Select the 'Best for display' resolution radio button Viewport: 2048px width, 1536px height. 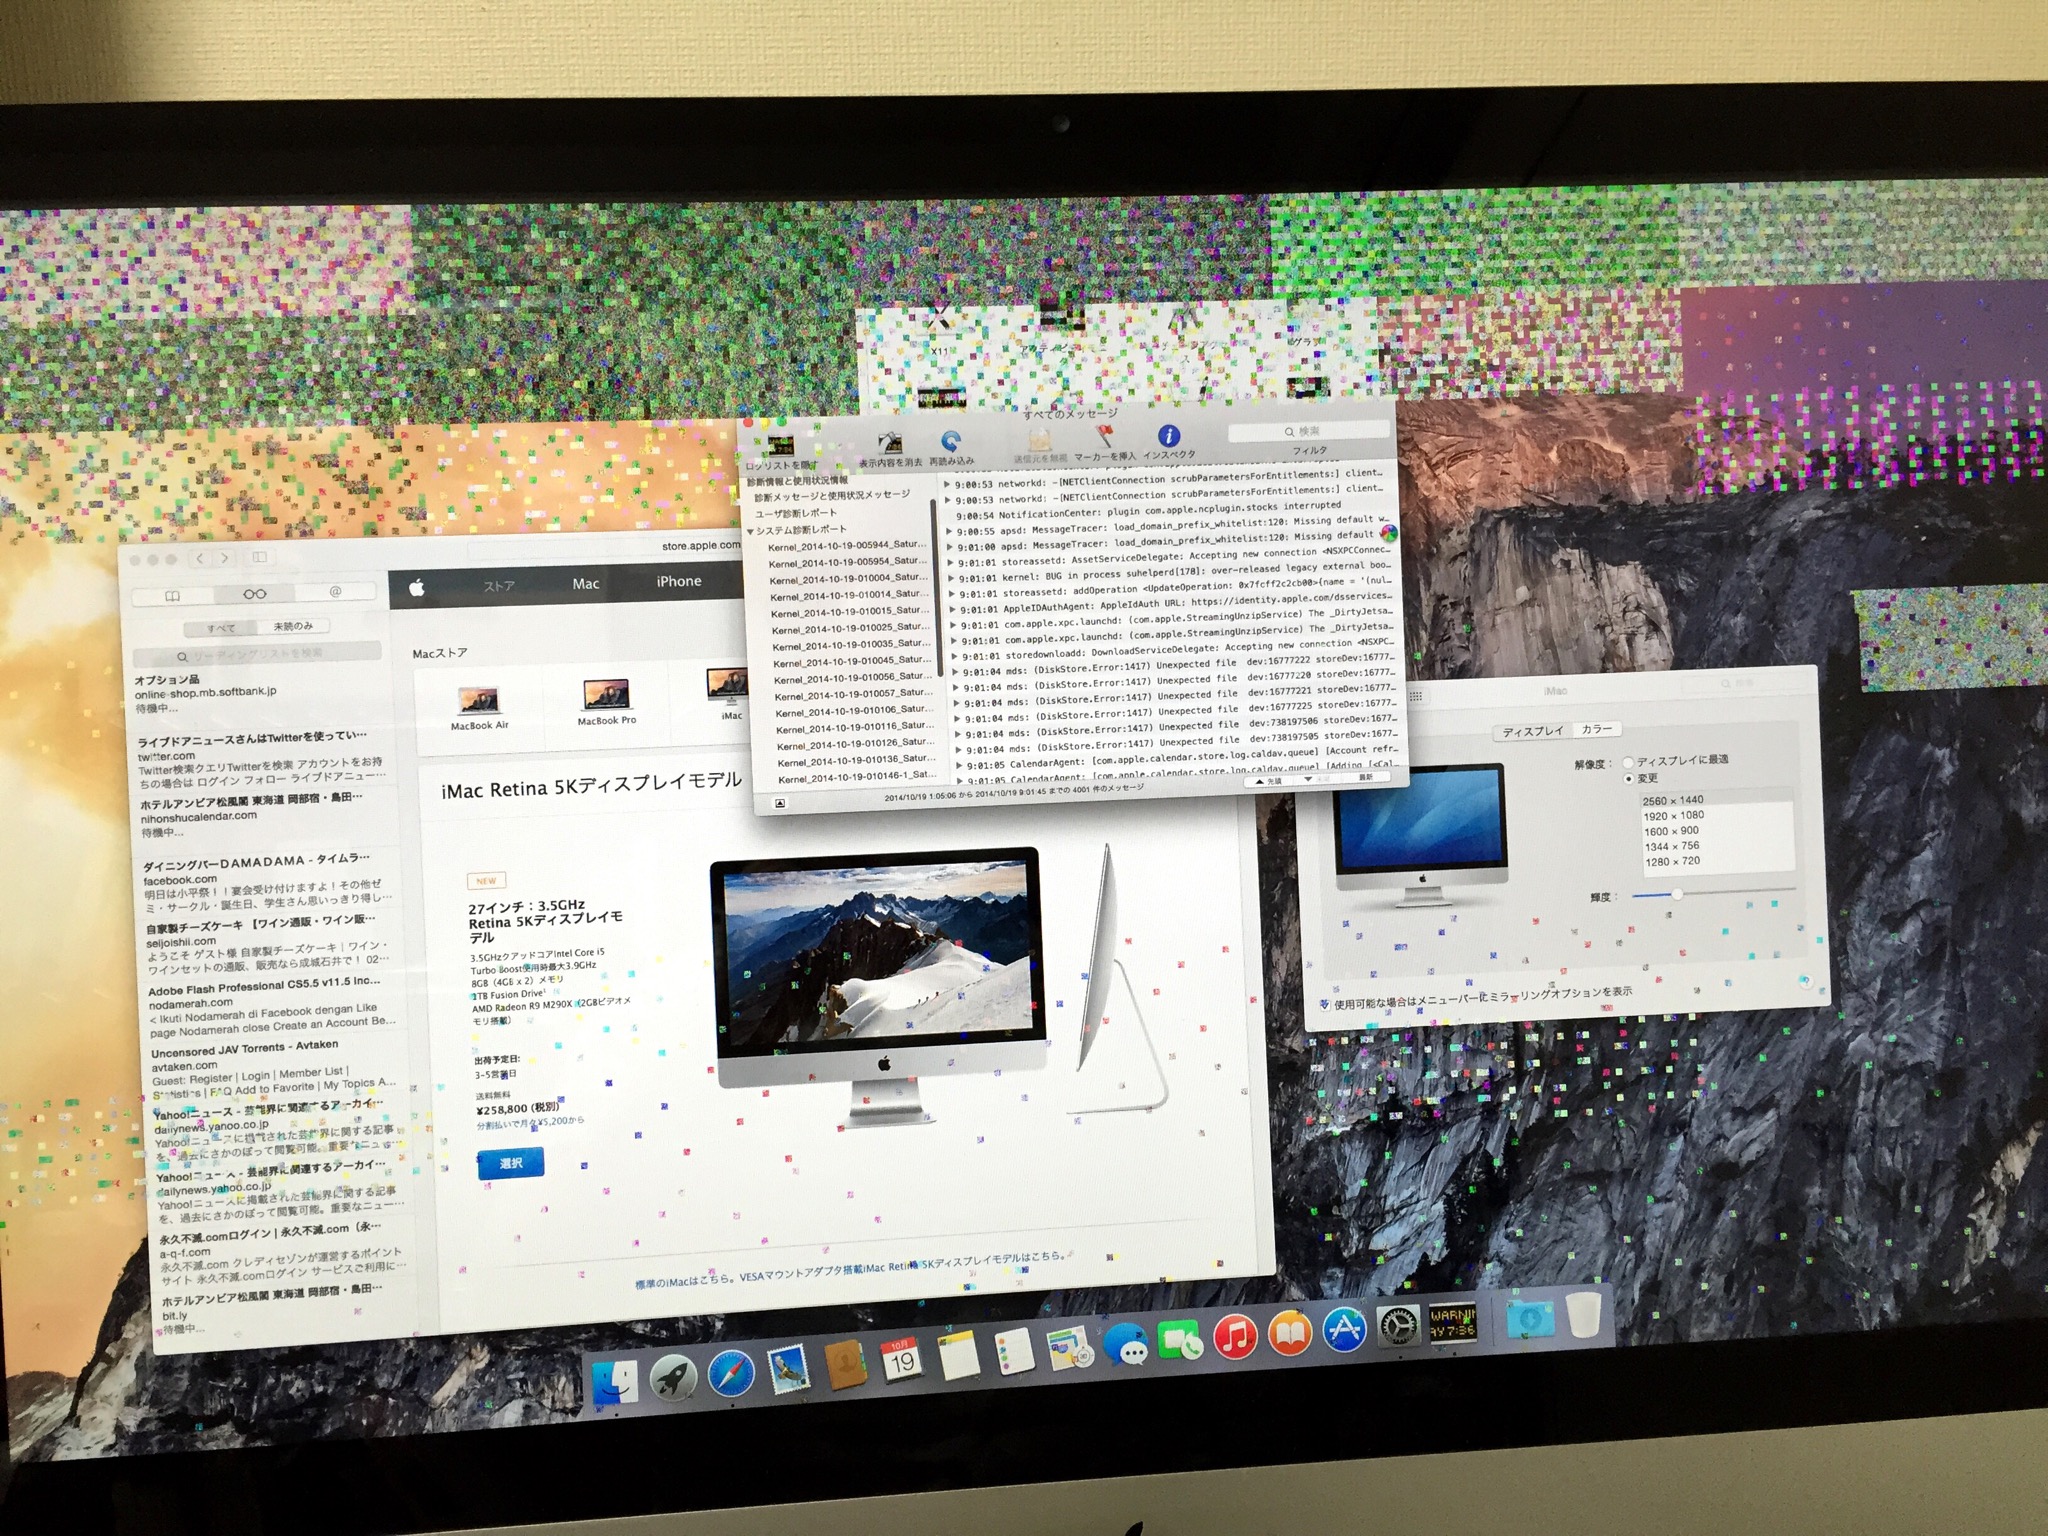(1628, 762)
